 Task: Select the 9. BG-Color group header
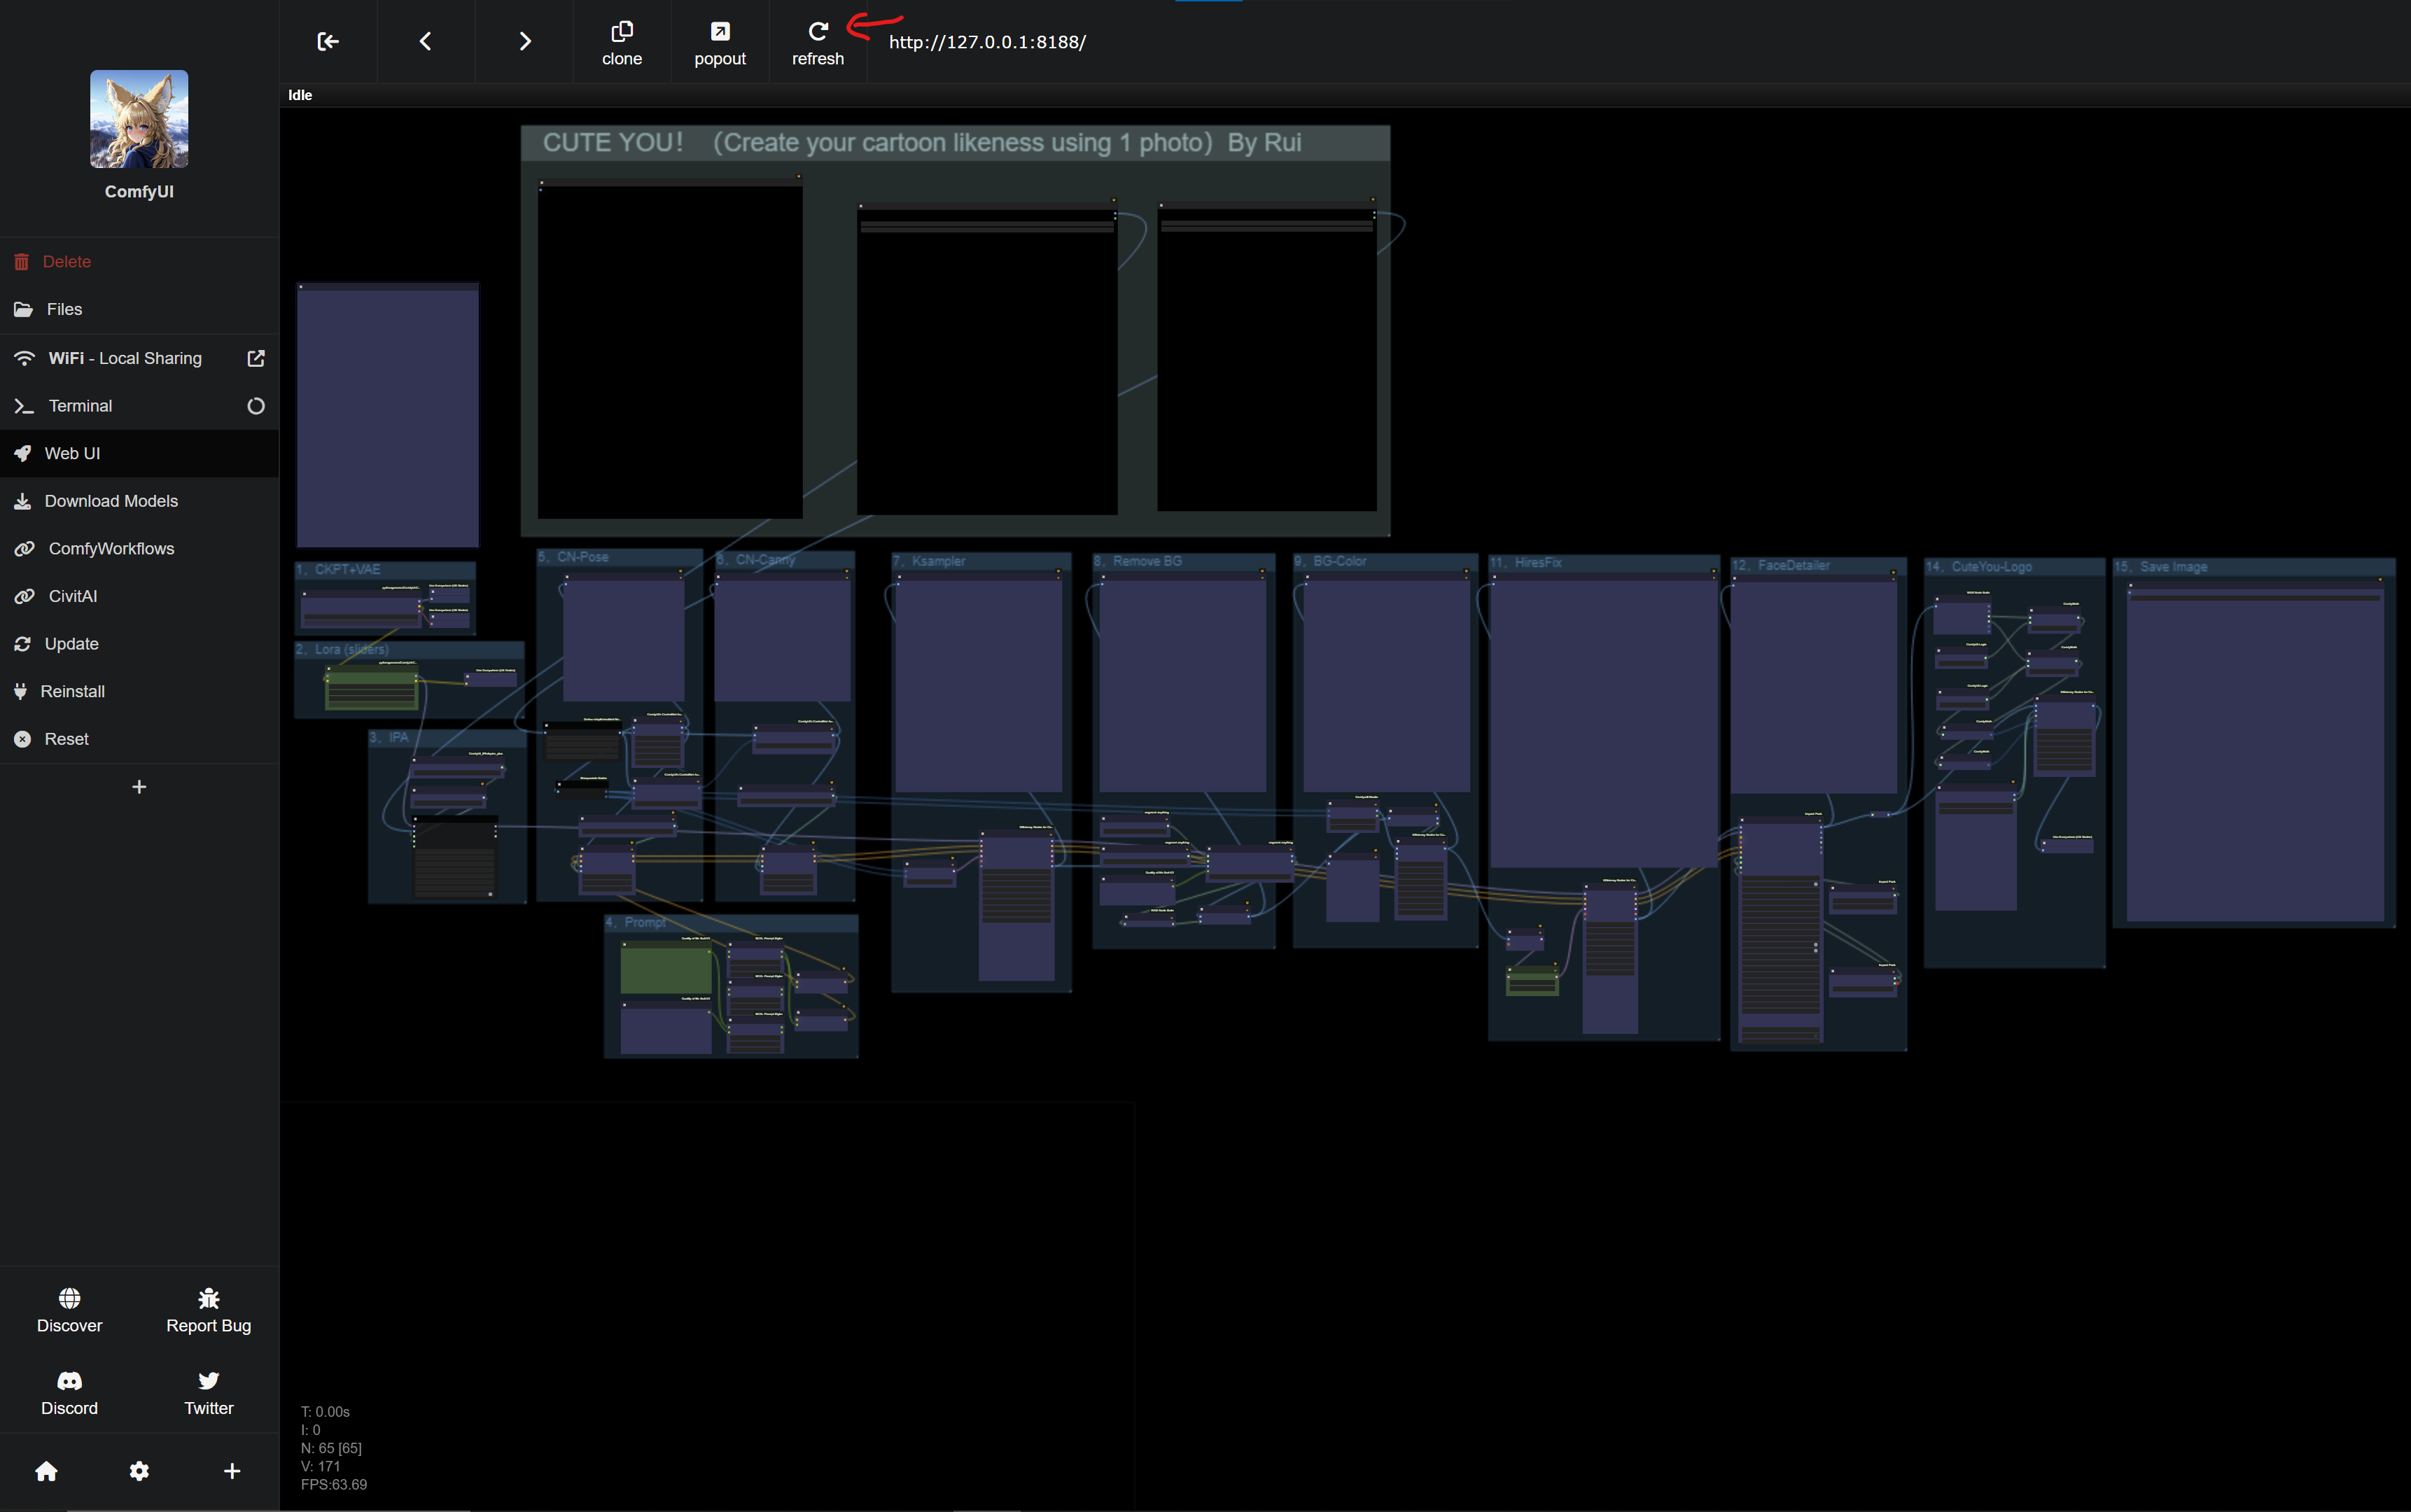[1385, 561]
